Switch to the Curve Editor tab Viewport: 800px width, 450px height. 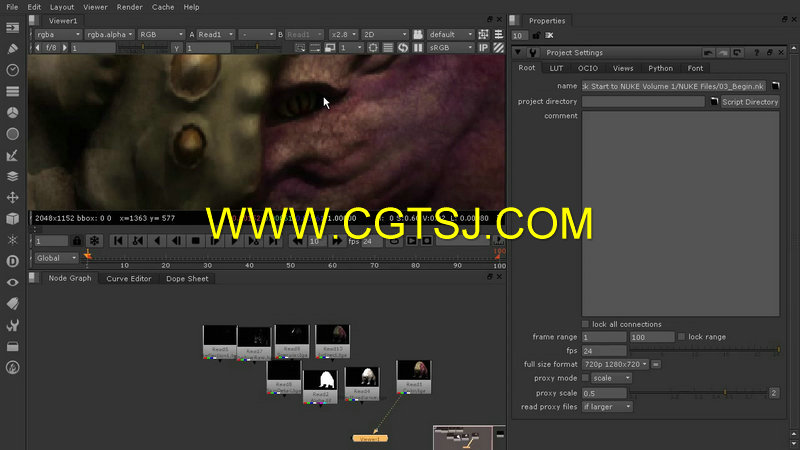[129, 279]
